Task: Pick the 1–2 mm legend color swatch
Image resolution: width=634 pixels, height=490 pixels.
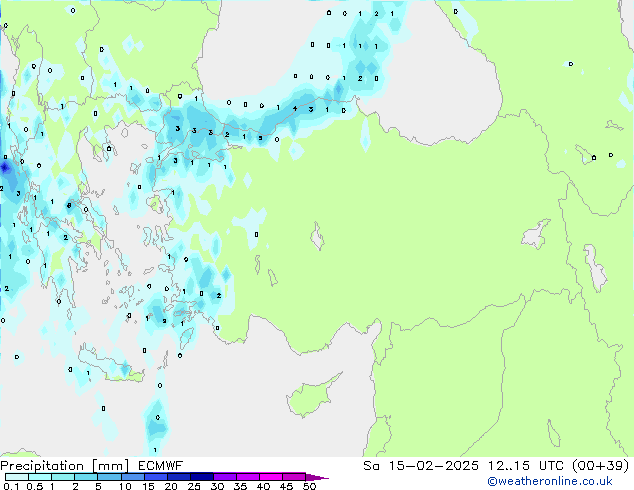Action: coord(63,477)
